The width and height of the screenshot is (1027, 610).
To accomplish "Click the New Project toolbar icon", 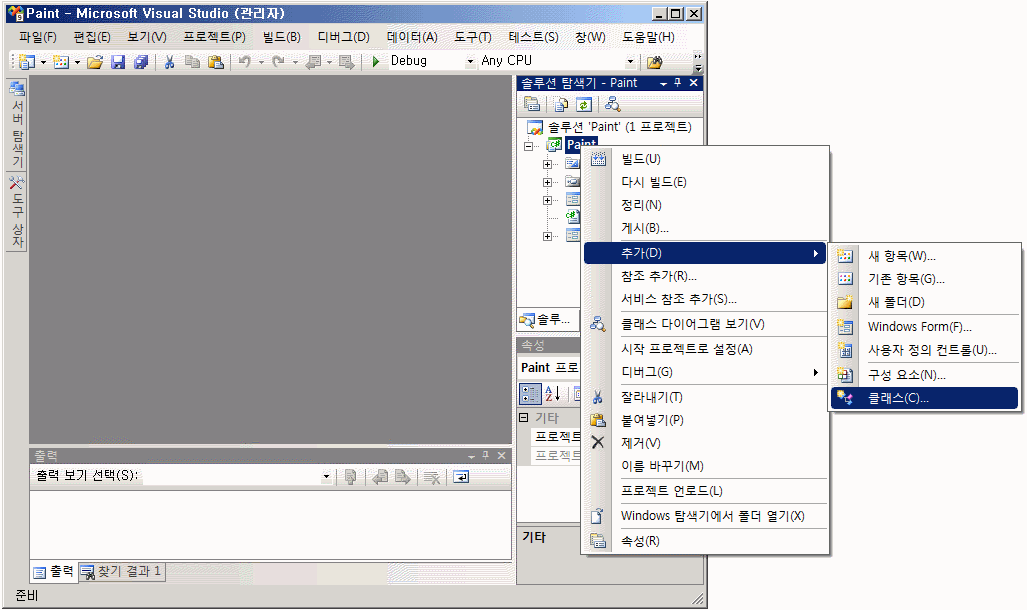I will 27,62.
